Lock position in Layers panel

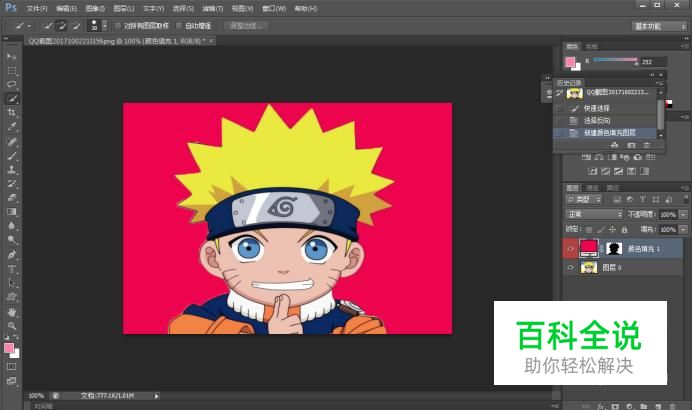click(612, 229)
